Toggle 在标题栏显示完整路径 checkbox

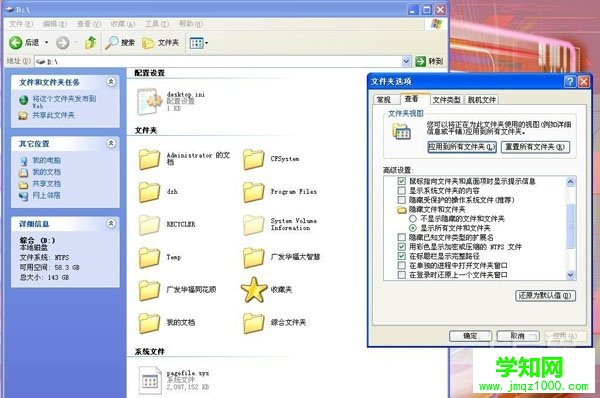pyautogui.click(x=401, y=256)
